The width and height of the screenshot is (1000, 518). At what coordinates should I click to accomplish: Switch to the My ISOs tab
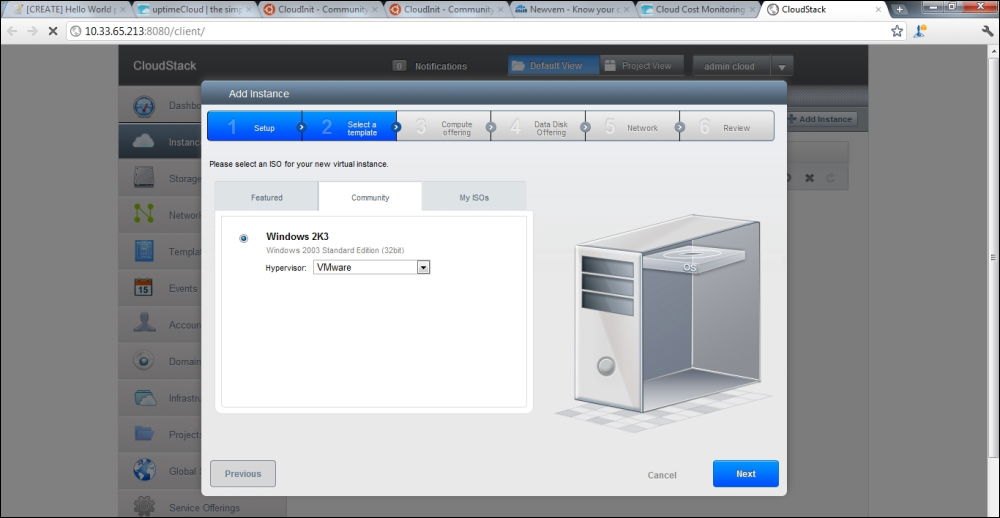click(474, 197)
